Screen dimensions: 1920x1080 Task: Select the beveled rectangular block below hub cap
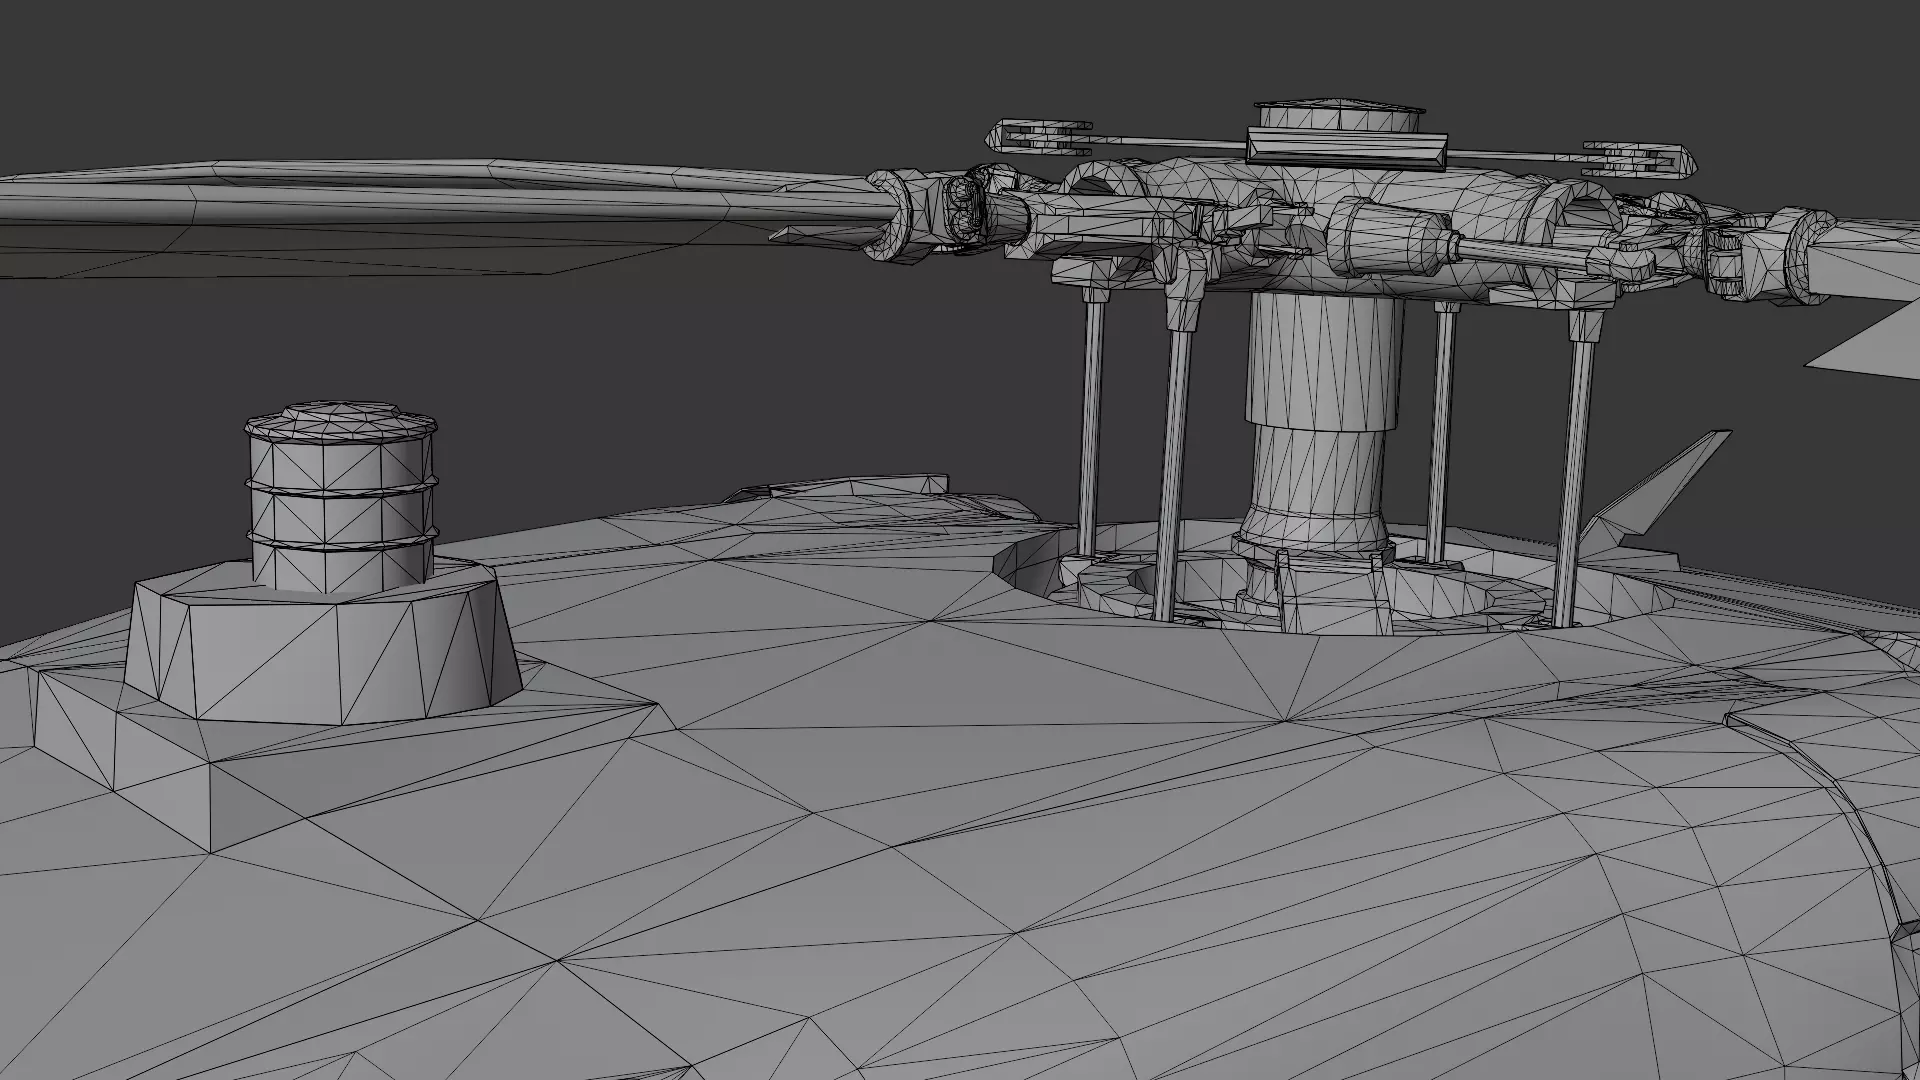click(x=1345, y=147)
